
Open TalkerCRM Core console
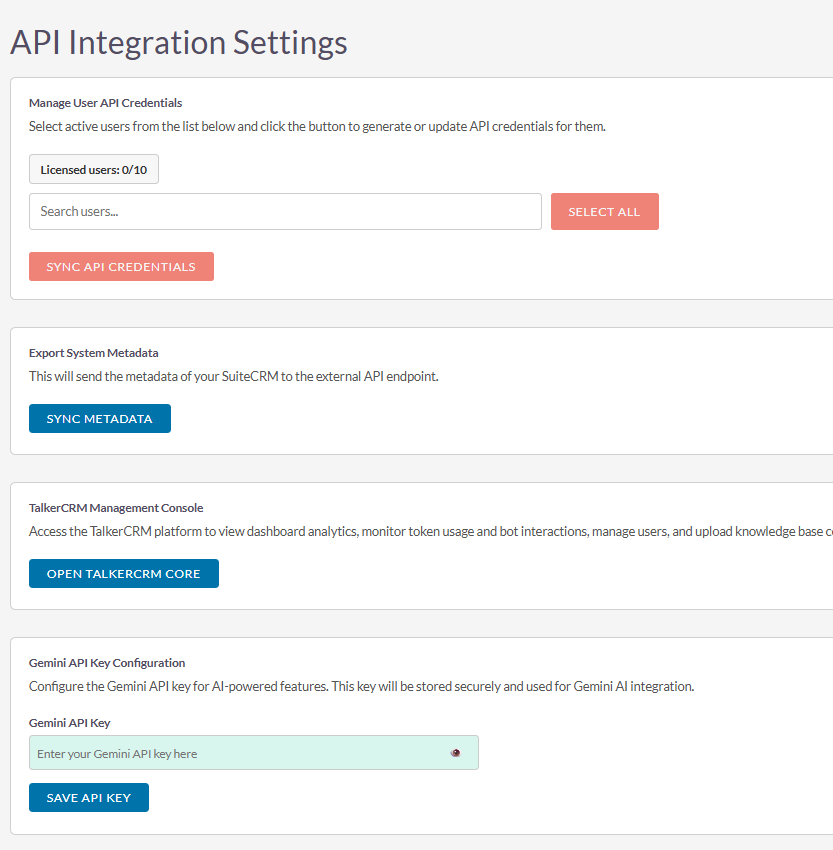(x=124, y=574)
